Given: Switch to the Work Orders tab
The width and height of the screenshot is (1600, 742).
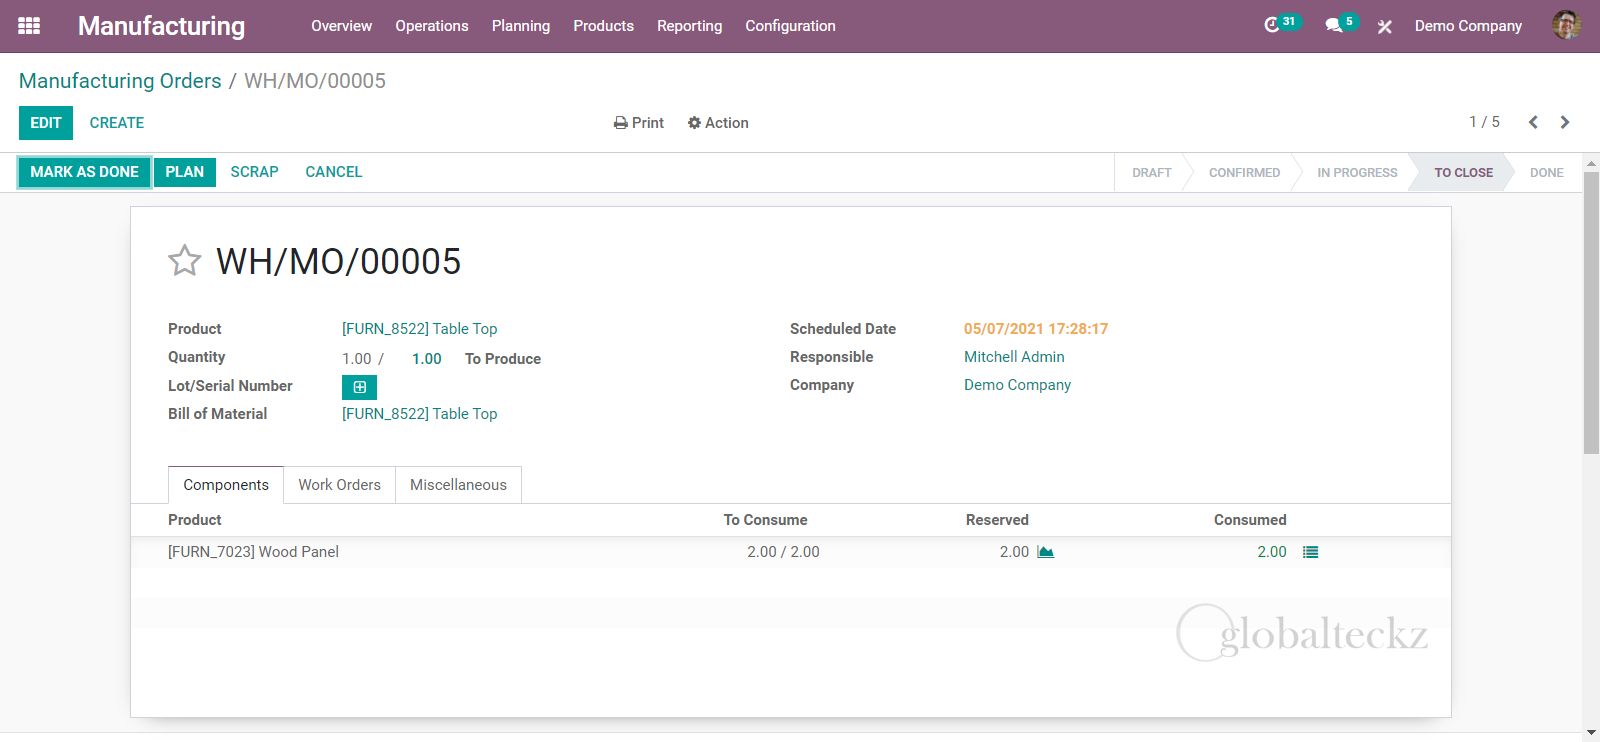Looking at the screenshot, I should pos(339,485).
